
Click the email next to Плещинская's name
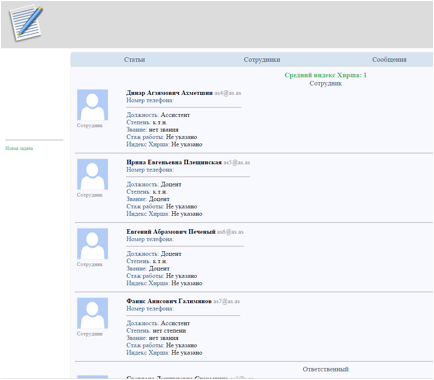coord(237,163)
